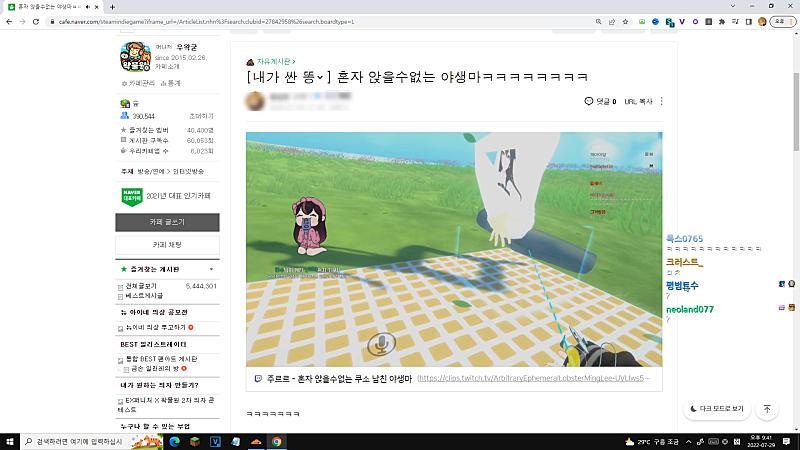The width and height of the screenshot is (800, 450).
Task: Open the tab search chevron in title bar
Action: pyautogui.click(x=733, y=6)
